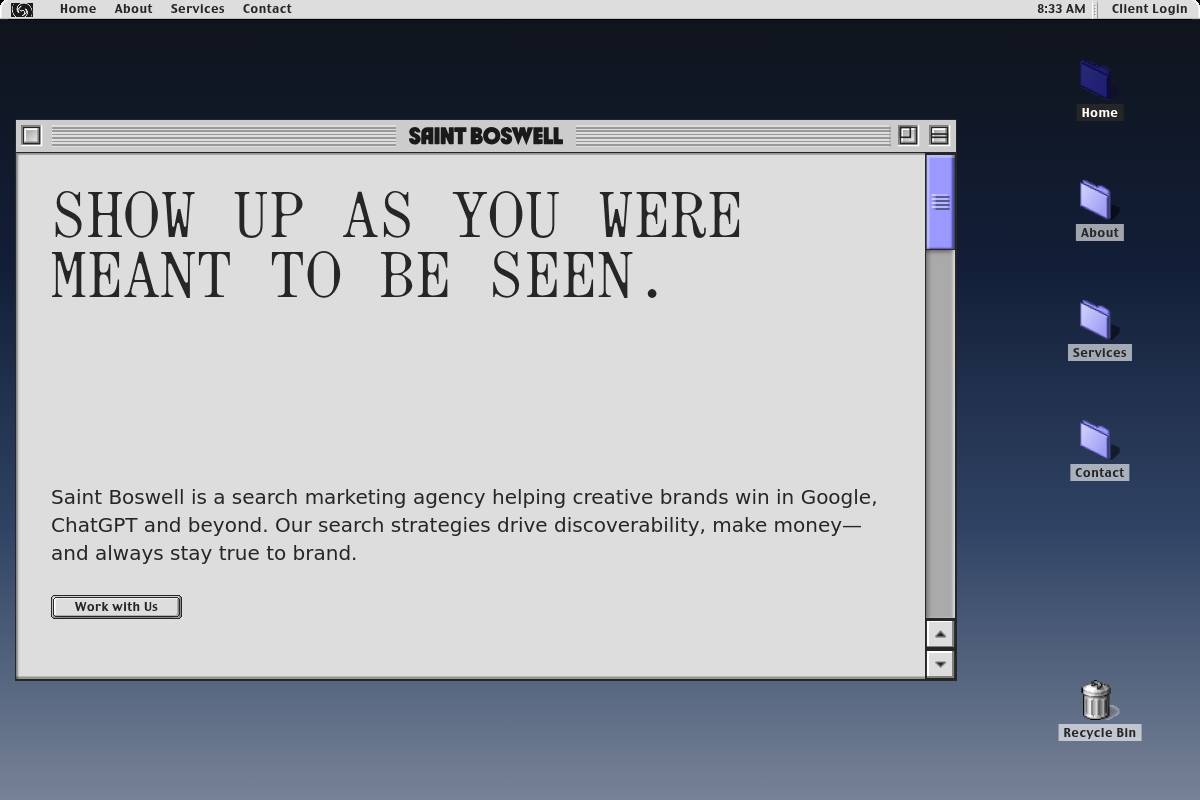
Task: Click the Saint Boswell window close box
Action: click(x=31, y=135)
